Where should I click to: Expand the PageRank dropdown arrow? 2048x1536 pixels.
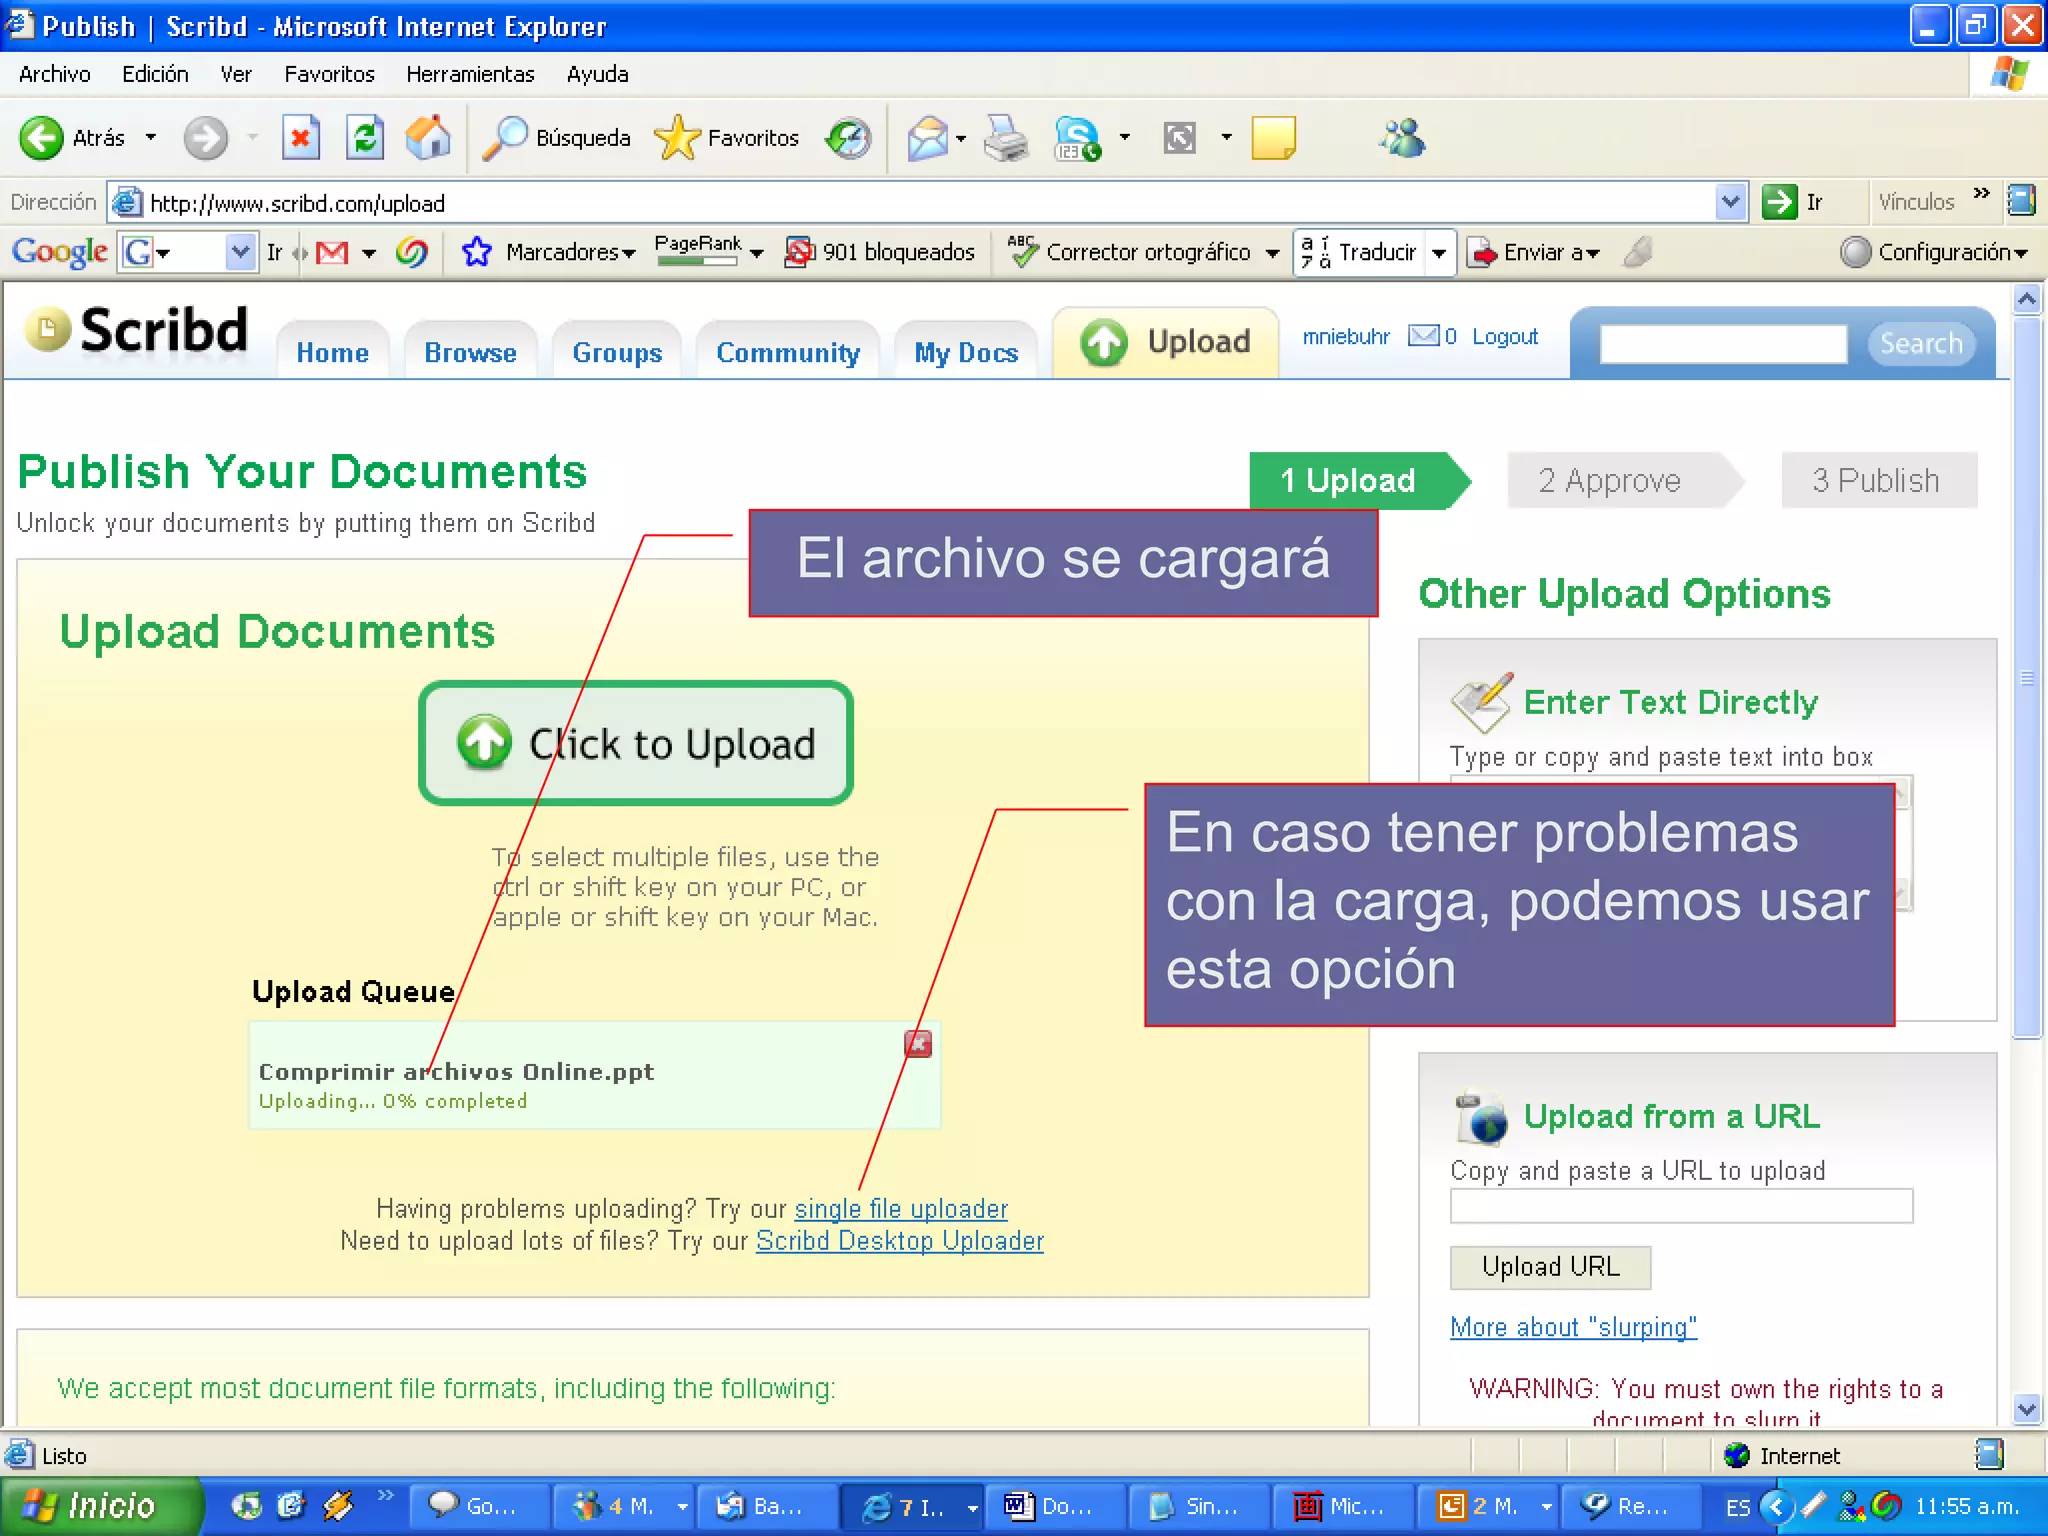pos(757,253)
